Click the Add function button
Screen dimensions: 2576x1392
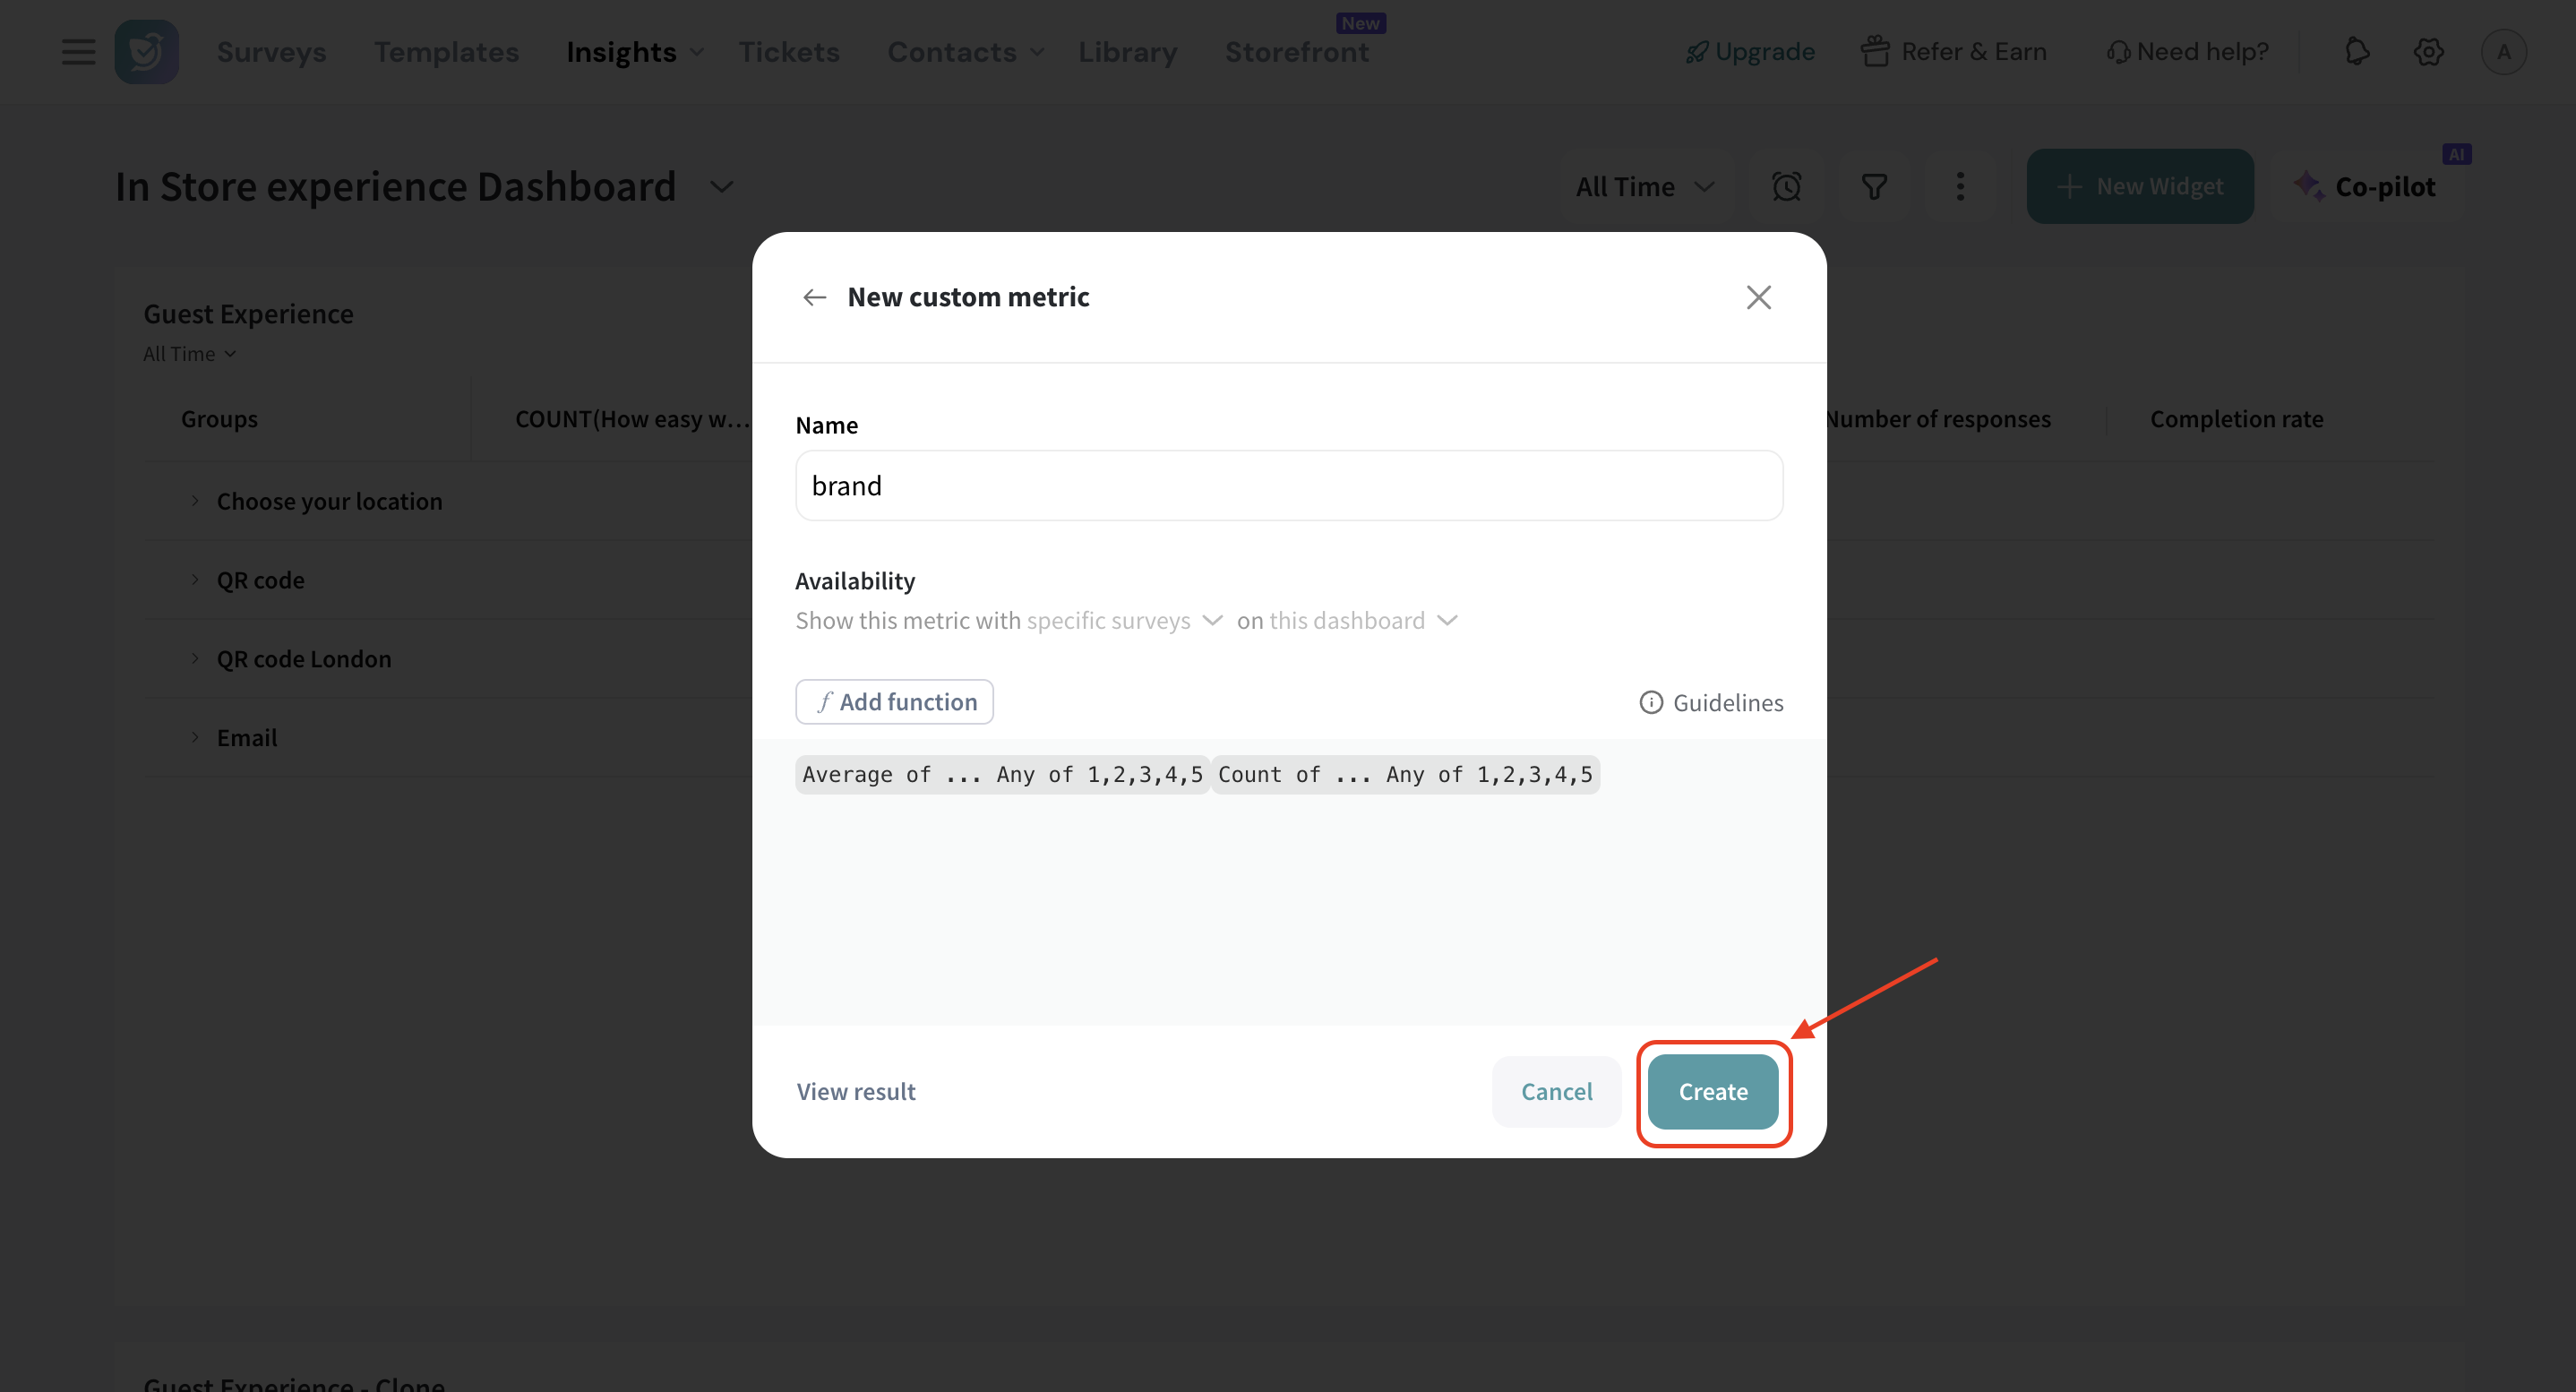coord(894,701)
